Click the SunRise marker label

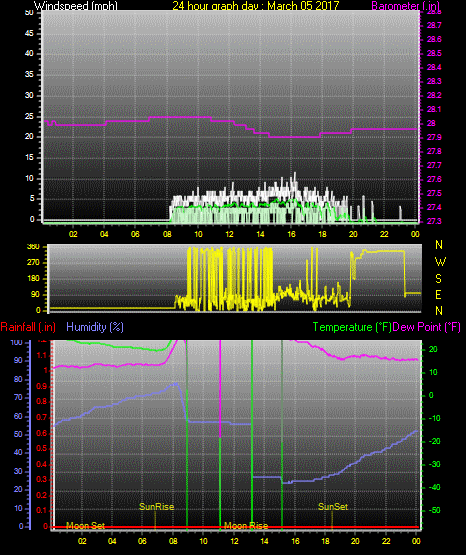(156, 507)
